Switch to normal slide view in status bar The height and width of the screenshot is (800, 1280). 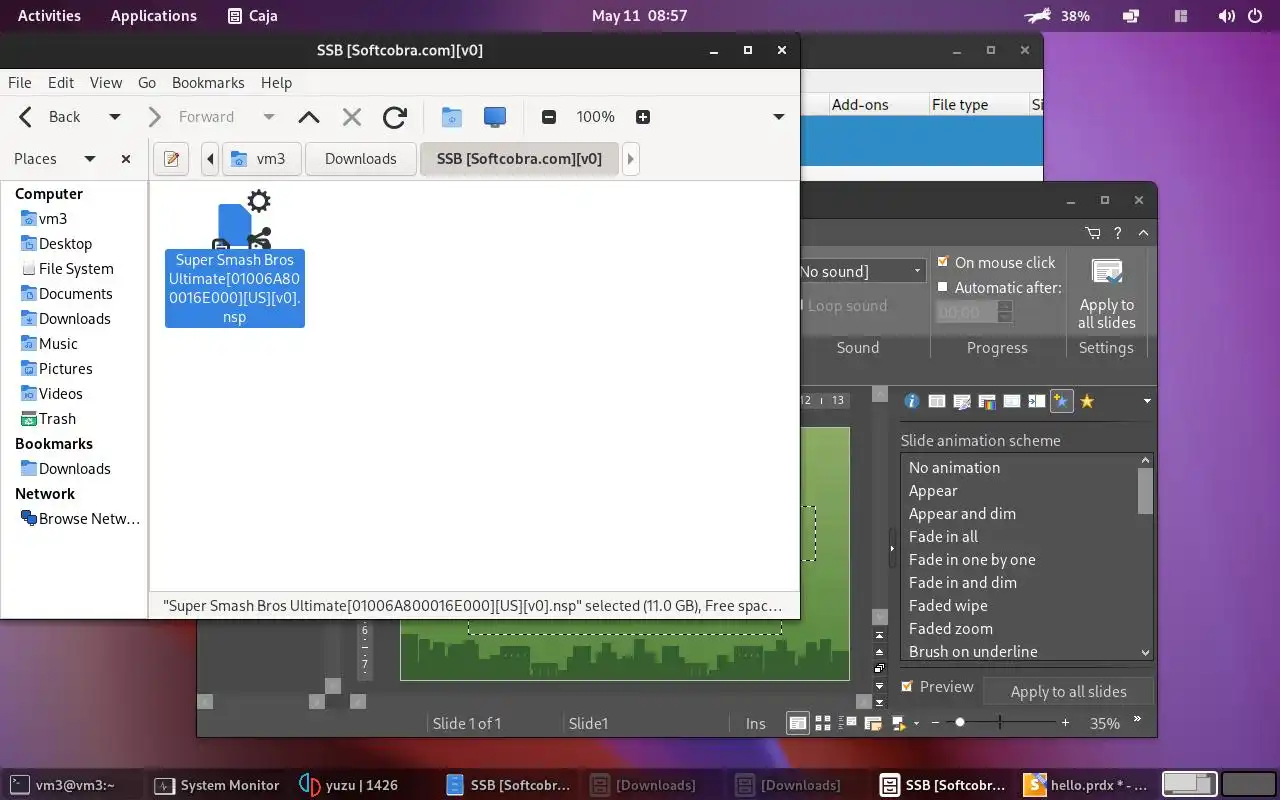[x=798, y=723]
